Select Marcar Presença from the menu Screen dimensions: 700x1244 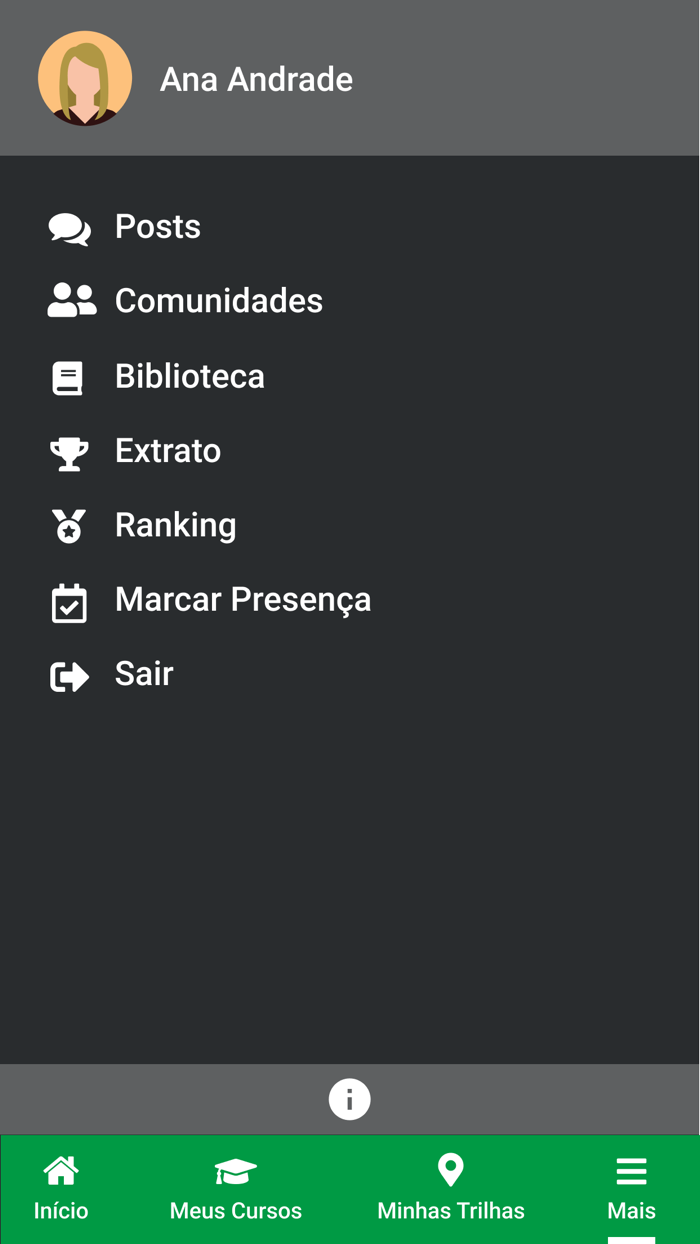243,599
